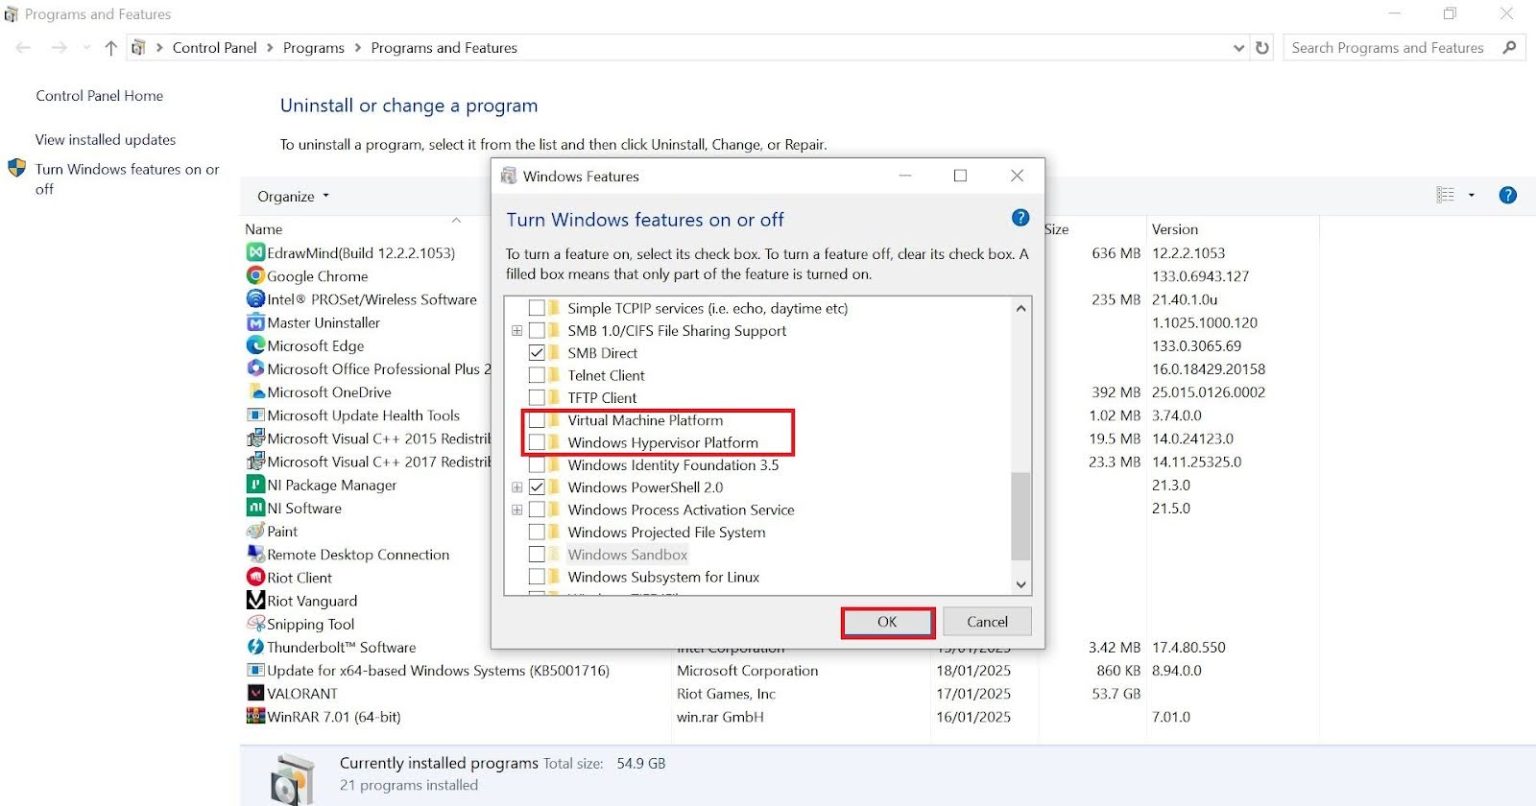
Task: Click the refresh button beside address bar
Action: (1262, 48)
